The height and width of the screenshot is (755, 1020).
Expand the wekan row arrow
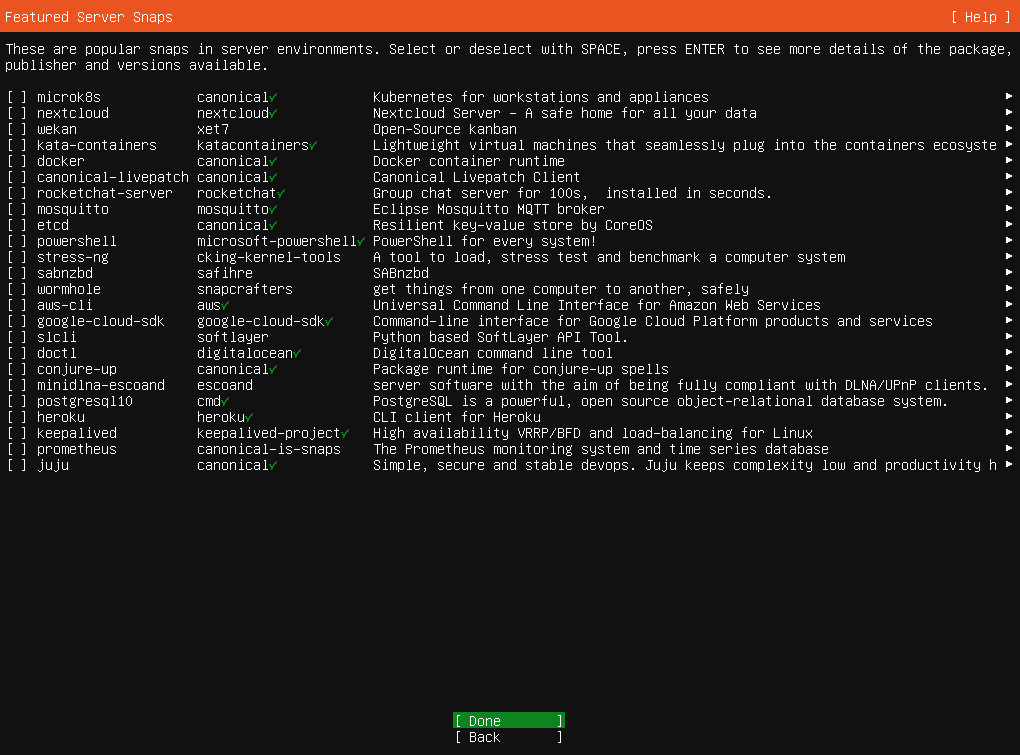(1009, 128)
